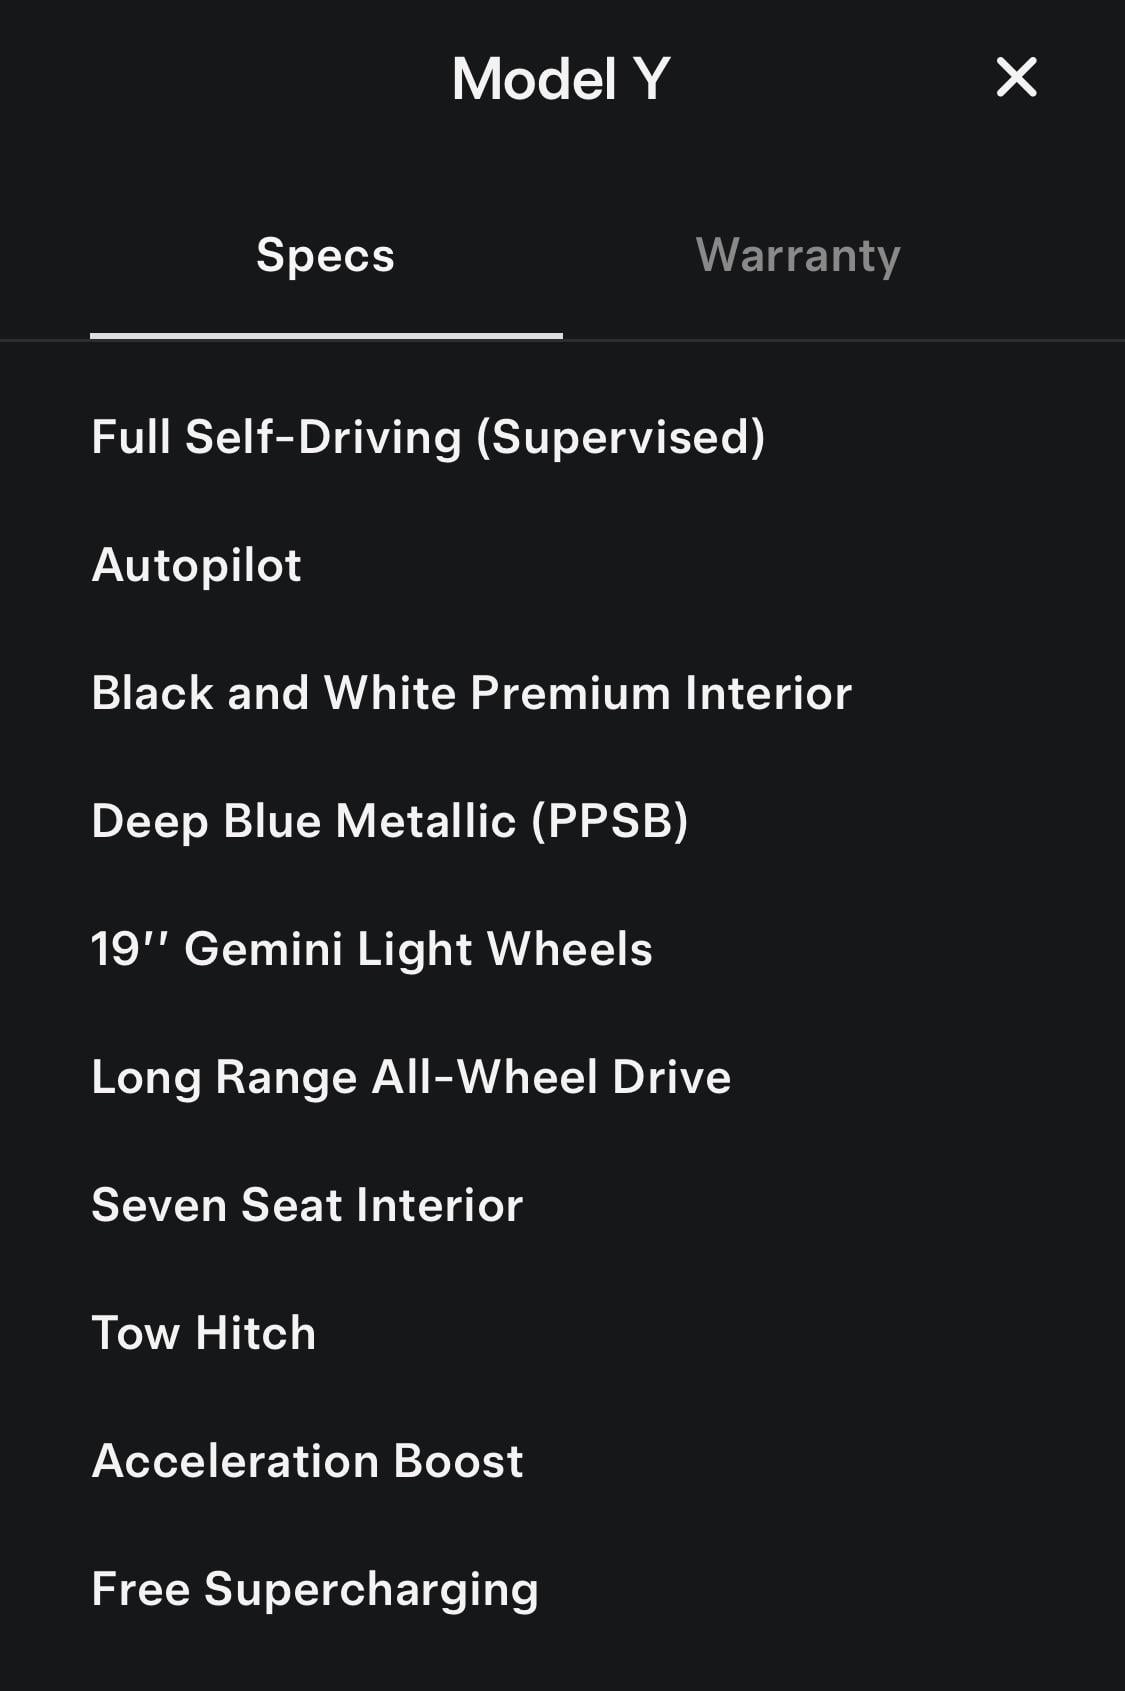Click the white underline beneath Specs
This screenshot has width=1125, height=1691.
tap(326, 336)
